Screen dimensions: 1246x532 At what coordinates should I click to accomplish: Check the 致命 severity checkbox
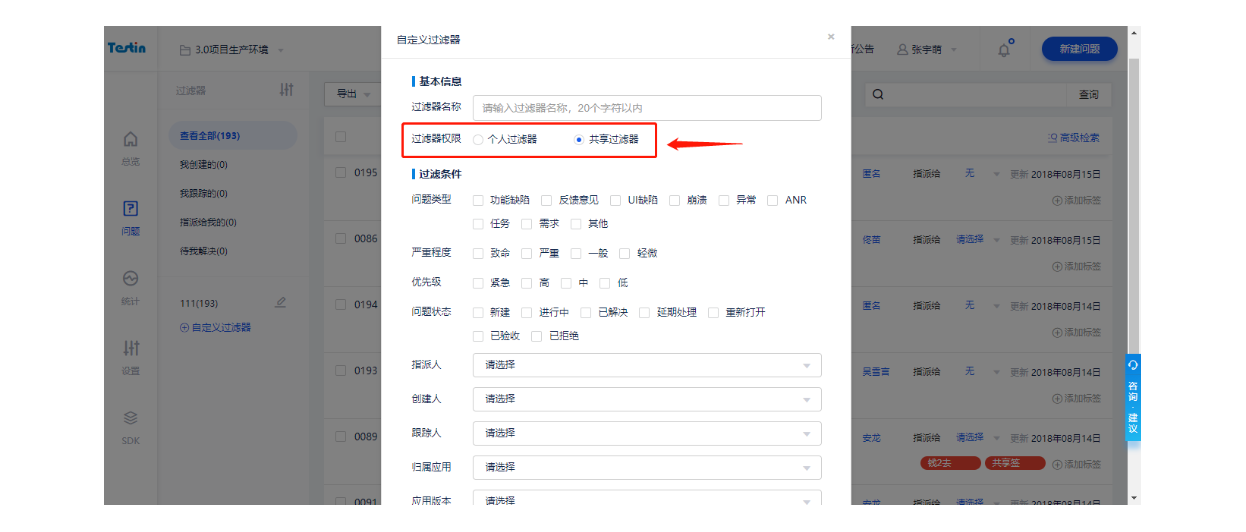click(478, 254)
